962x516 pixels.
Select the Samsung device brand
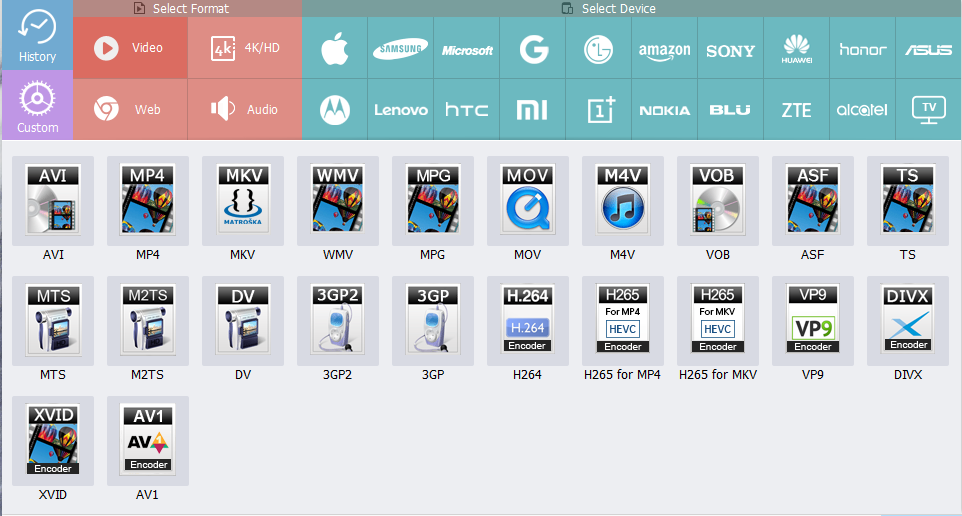pyautogui.click(x=401, y=48)
